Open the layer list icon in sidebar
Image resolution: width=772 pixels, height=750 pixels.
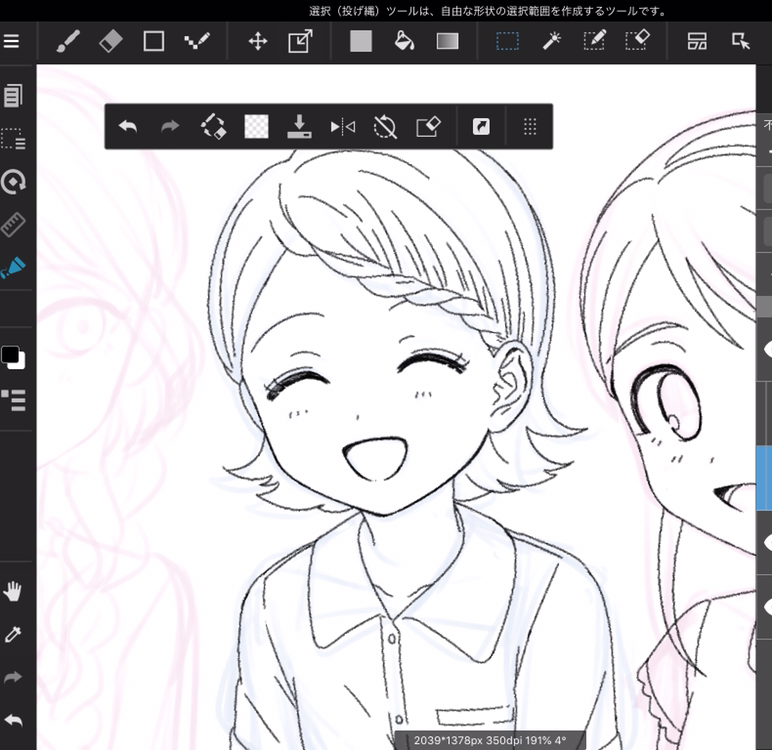(x=13, y=400)
